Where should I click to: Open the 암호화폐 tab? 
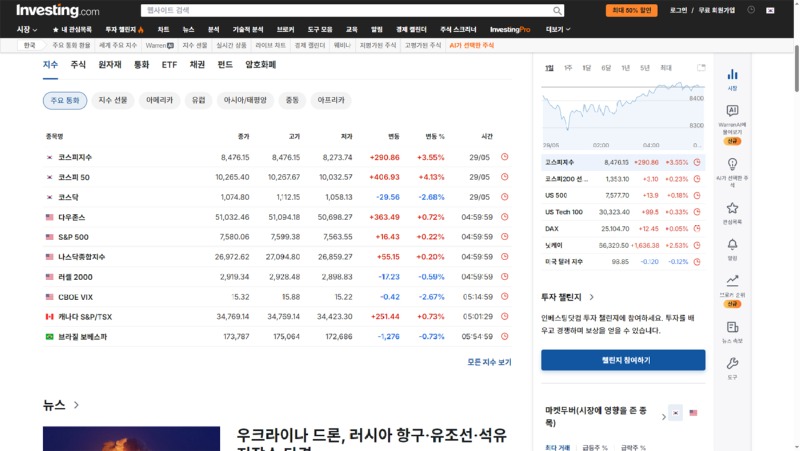click(261, 65)
